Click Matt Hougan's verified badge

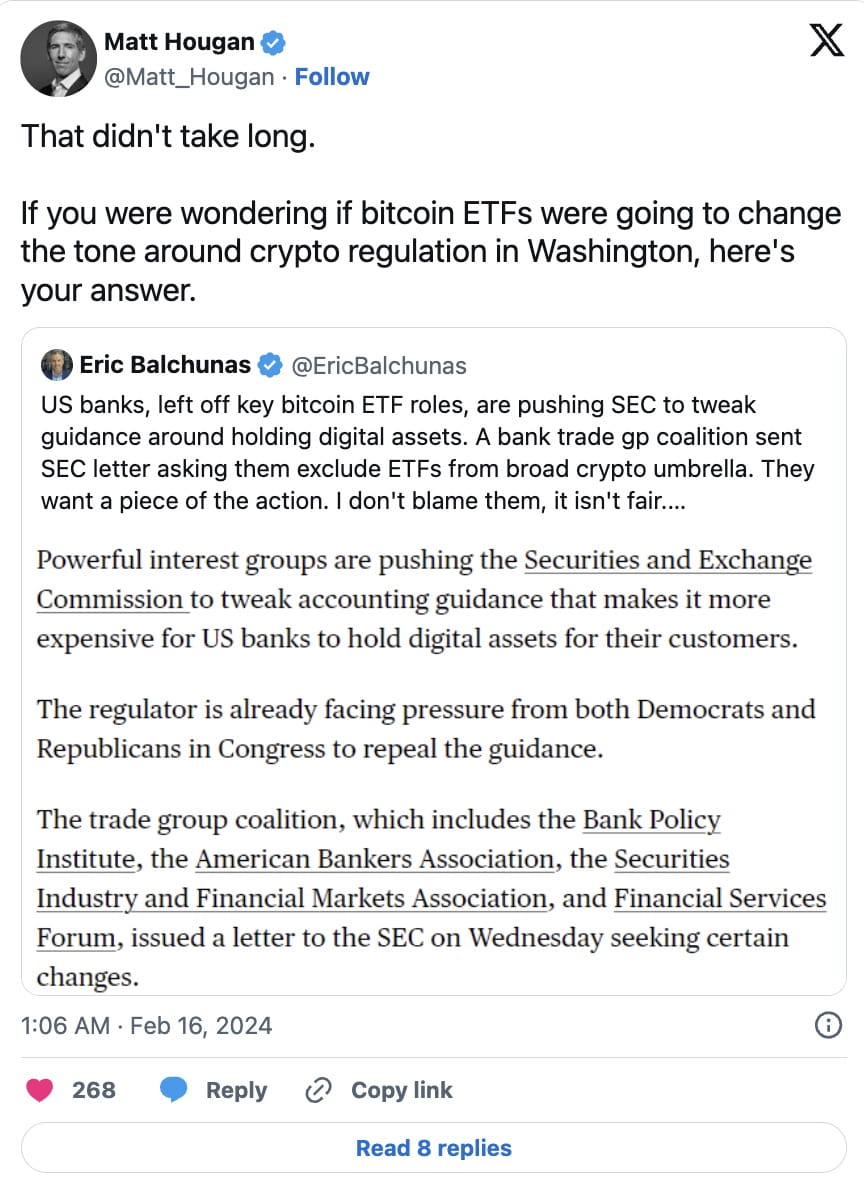pyautogui.click(x=272, y=41)
